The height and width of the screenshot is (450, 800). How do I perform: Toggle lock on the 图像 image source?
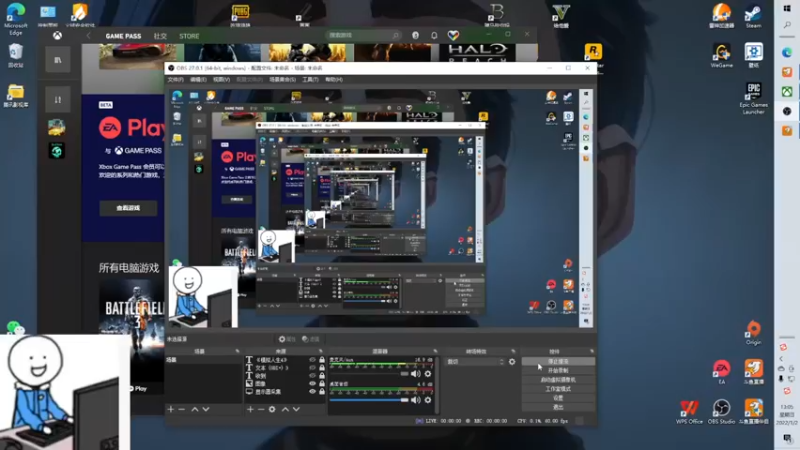(322, 383)
